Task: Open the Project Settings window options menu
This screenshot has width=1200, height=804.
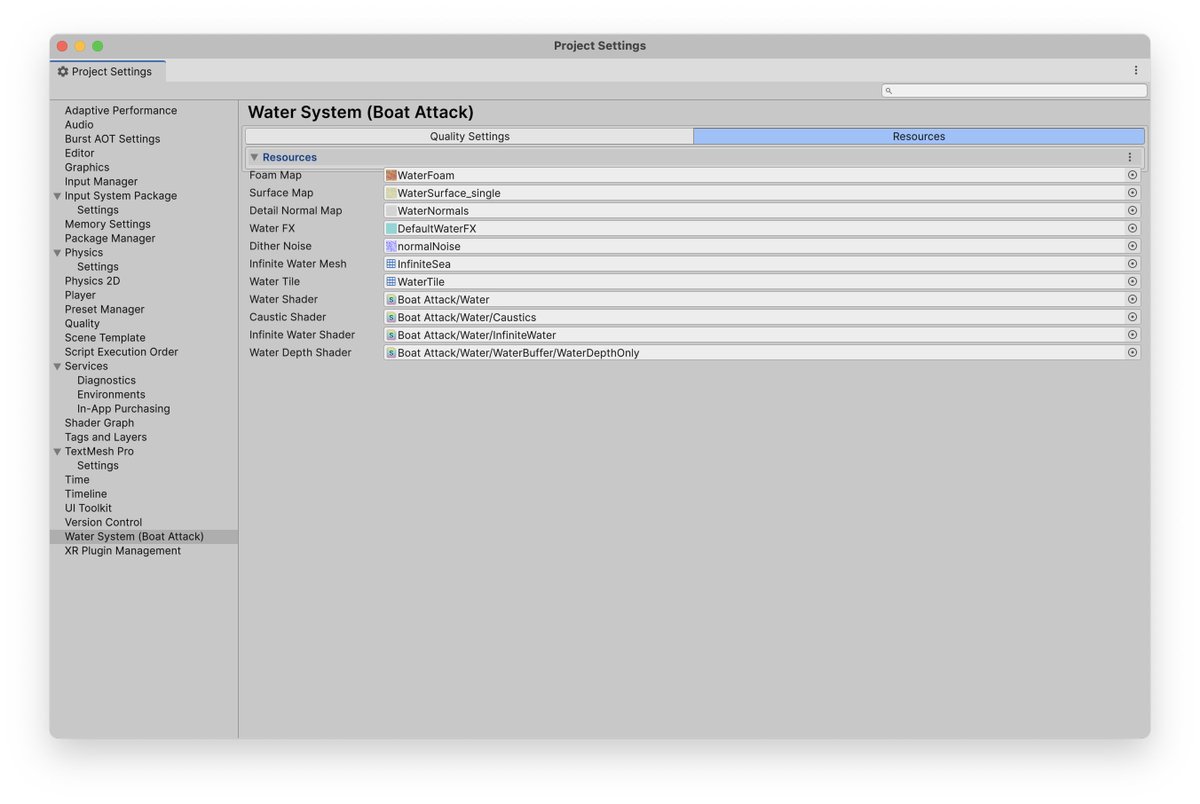Action: [1136, 71]
